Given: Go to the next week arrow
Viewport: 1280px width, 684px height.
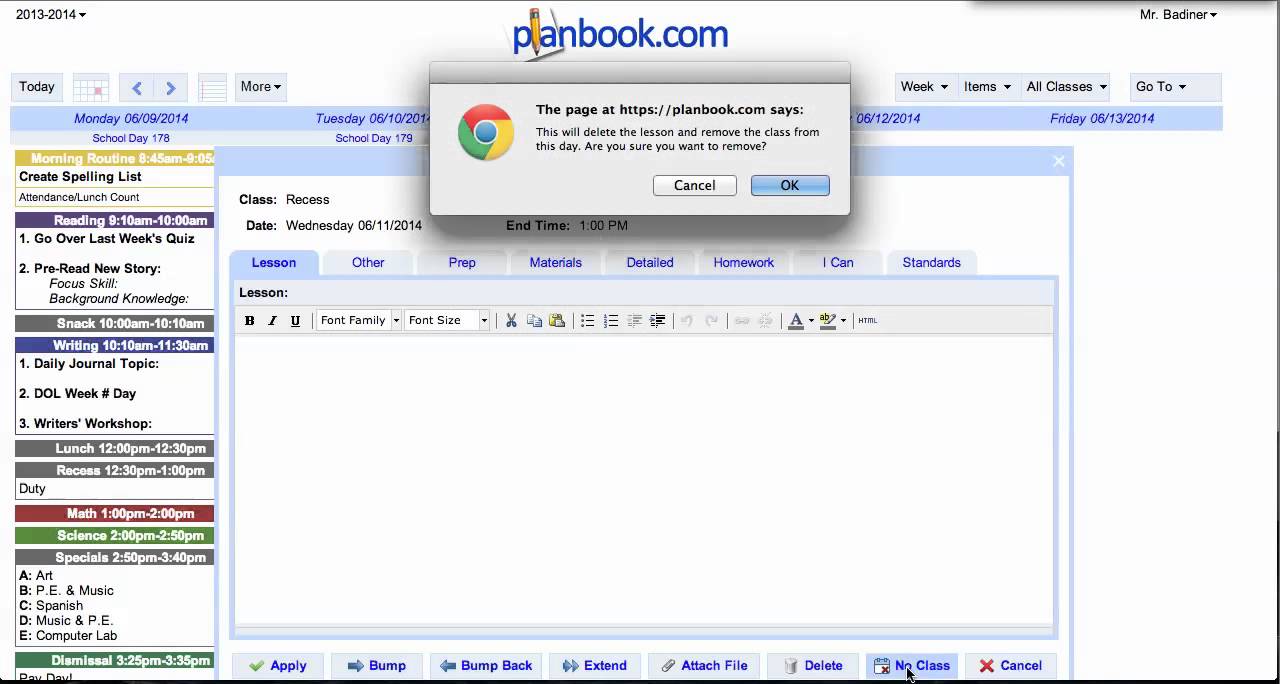Looking at the screenshot, I should [171, 87].
